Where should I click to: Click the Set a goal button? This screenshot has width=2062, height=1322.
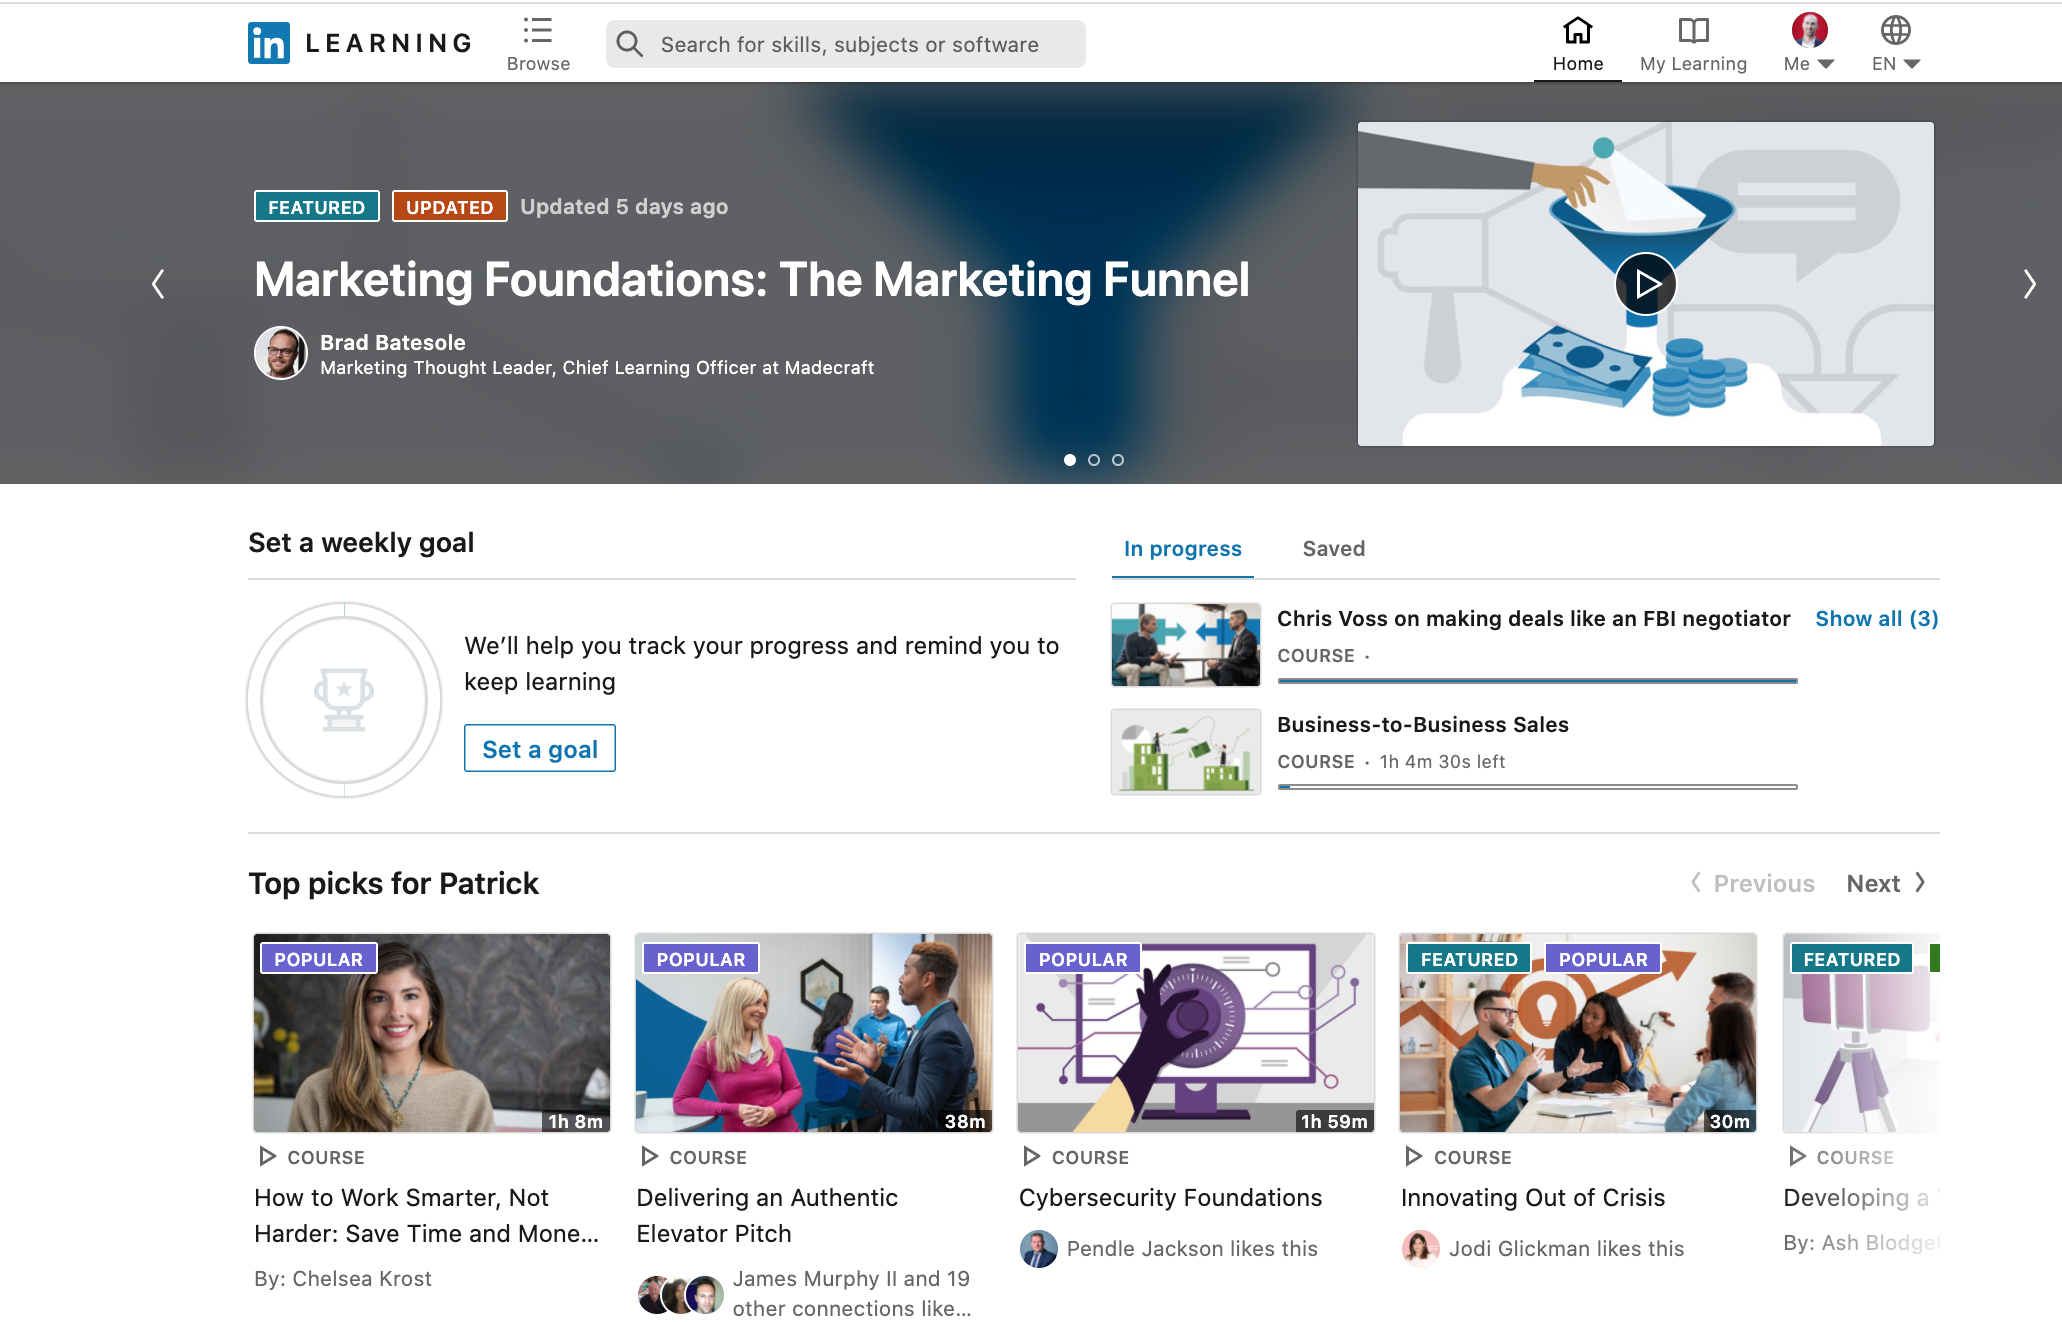click(540, 749)
